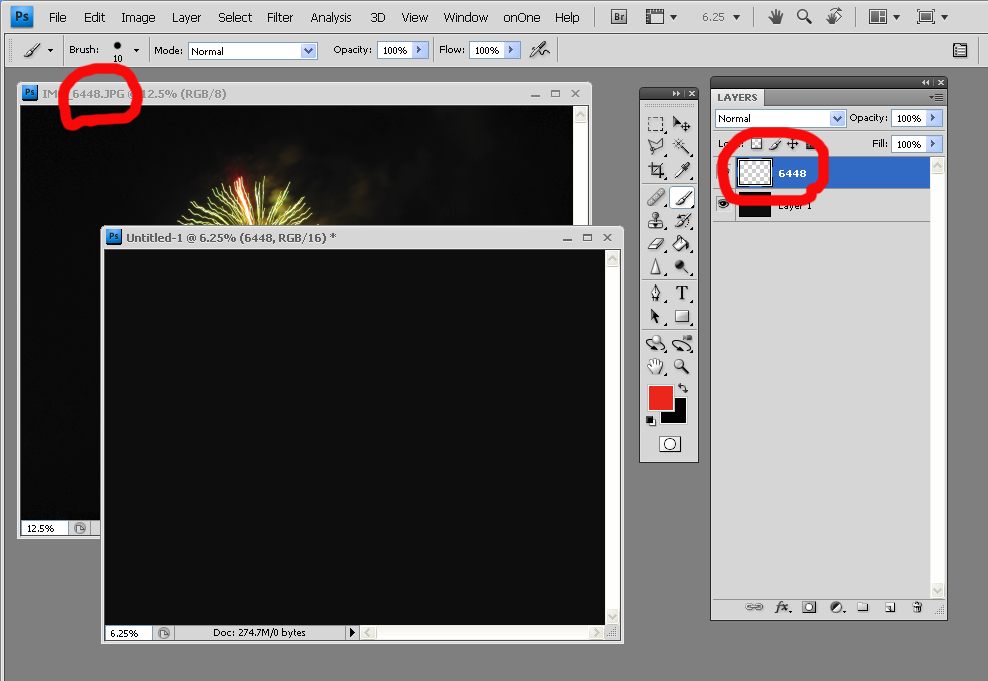Screen dimensions: 988x681
Task: Open the Filter menu
Action: [x=280, y=17]
